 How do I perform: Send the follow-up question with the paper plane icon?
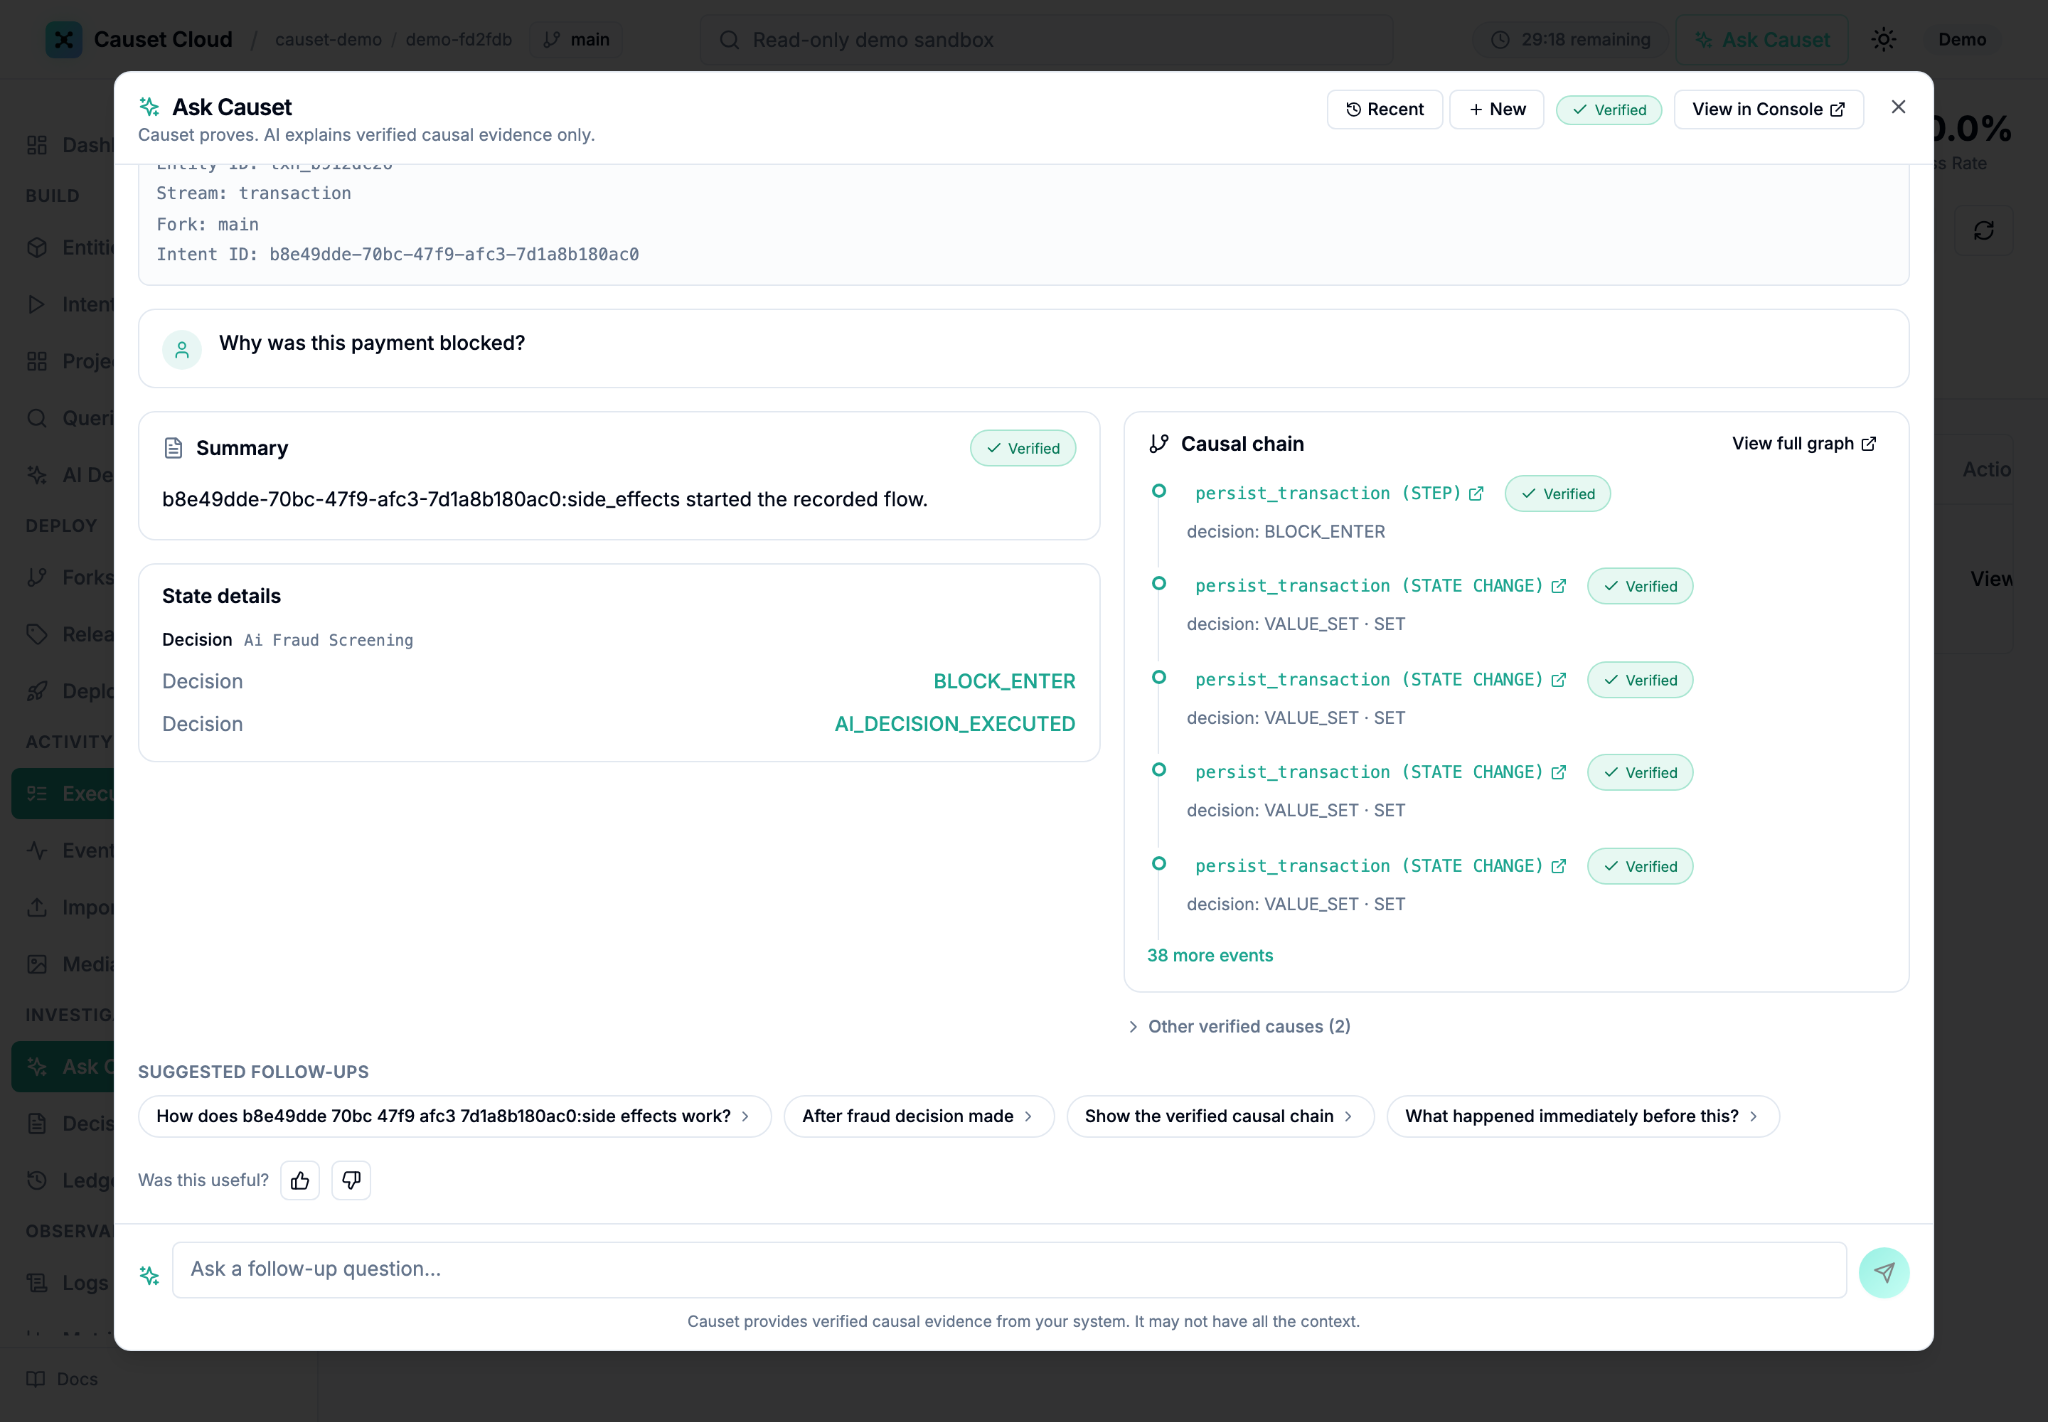pos(1884,1273)
